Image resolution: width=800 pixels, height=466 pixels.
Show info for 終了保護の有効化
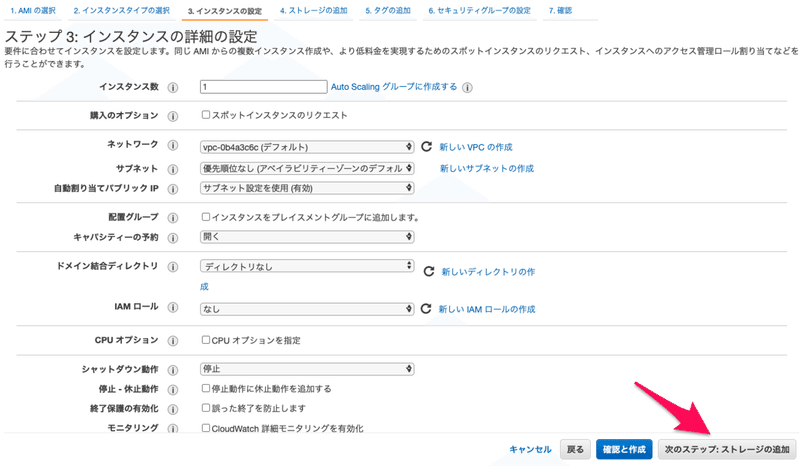(x=173, y=409)
